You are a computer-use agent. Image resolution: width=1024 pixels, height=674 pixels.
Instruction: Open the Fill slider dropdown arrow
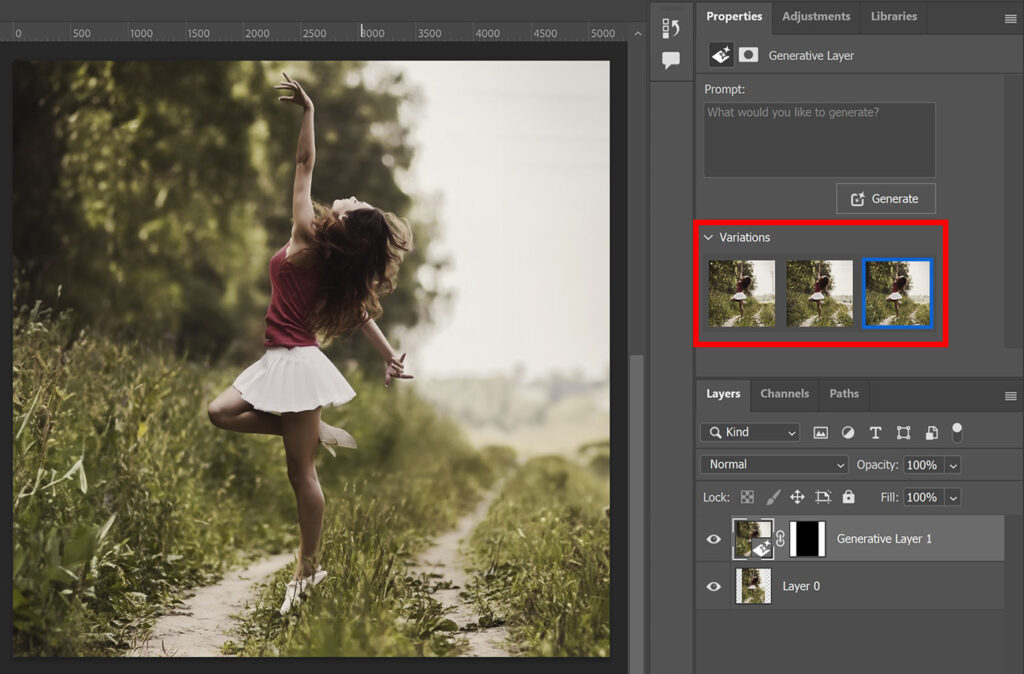pos(953,498)
